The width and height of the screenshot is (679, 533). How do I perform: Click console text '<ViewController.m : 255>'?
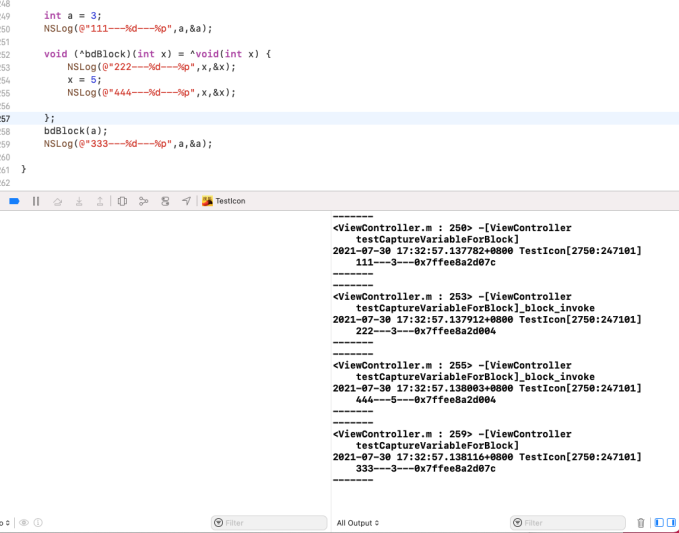point(402,365)
